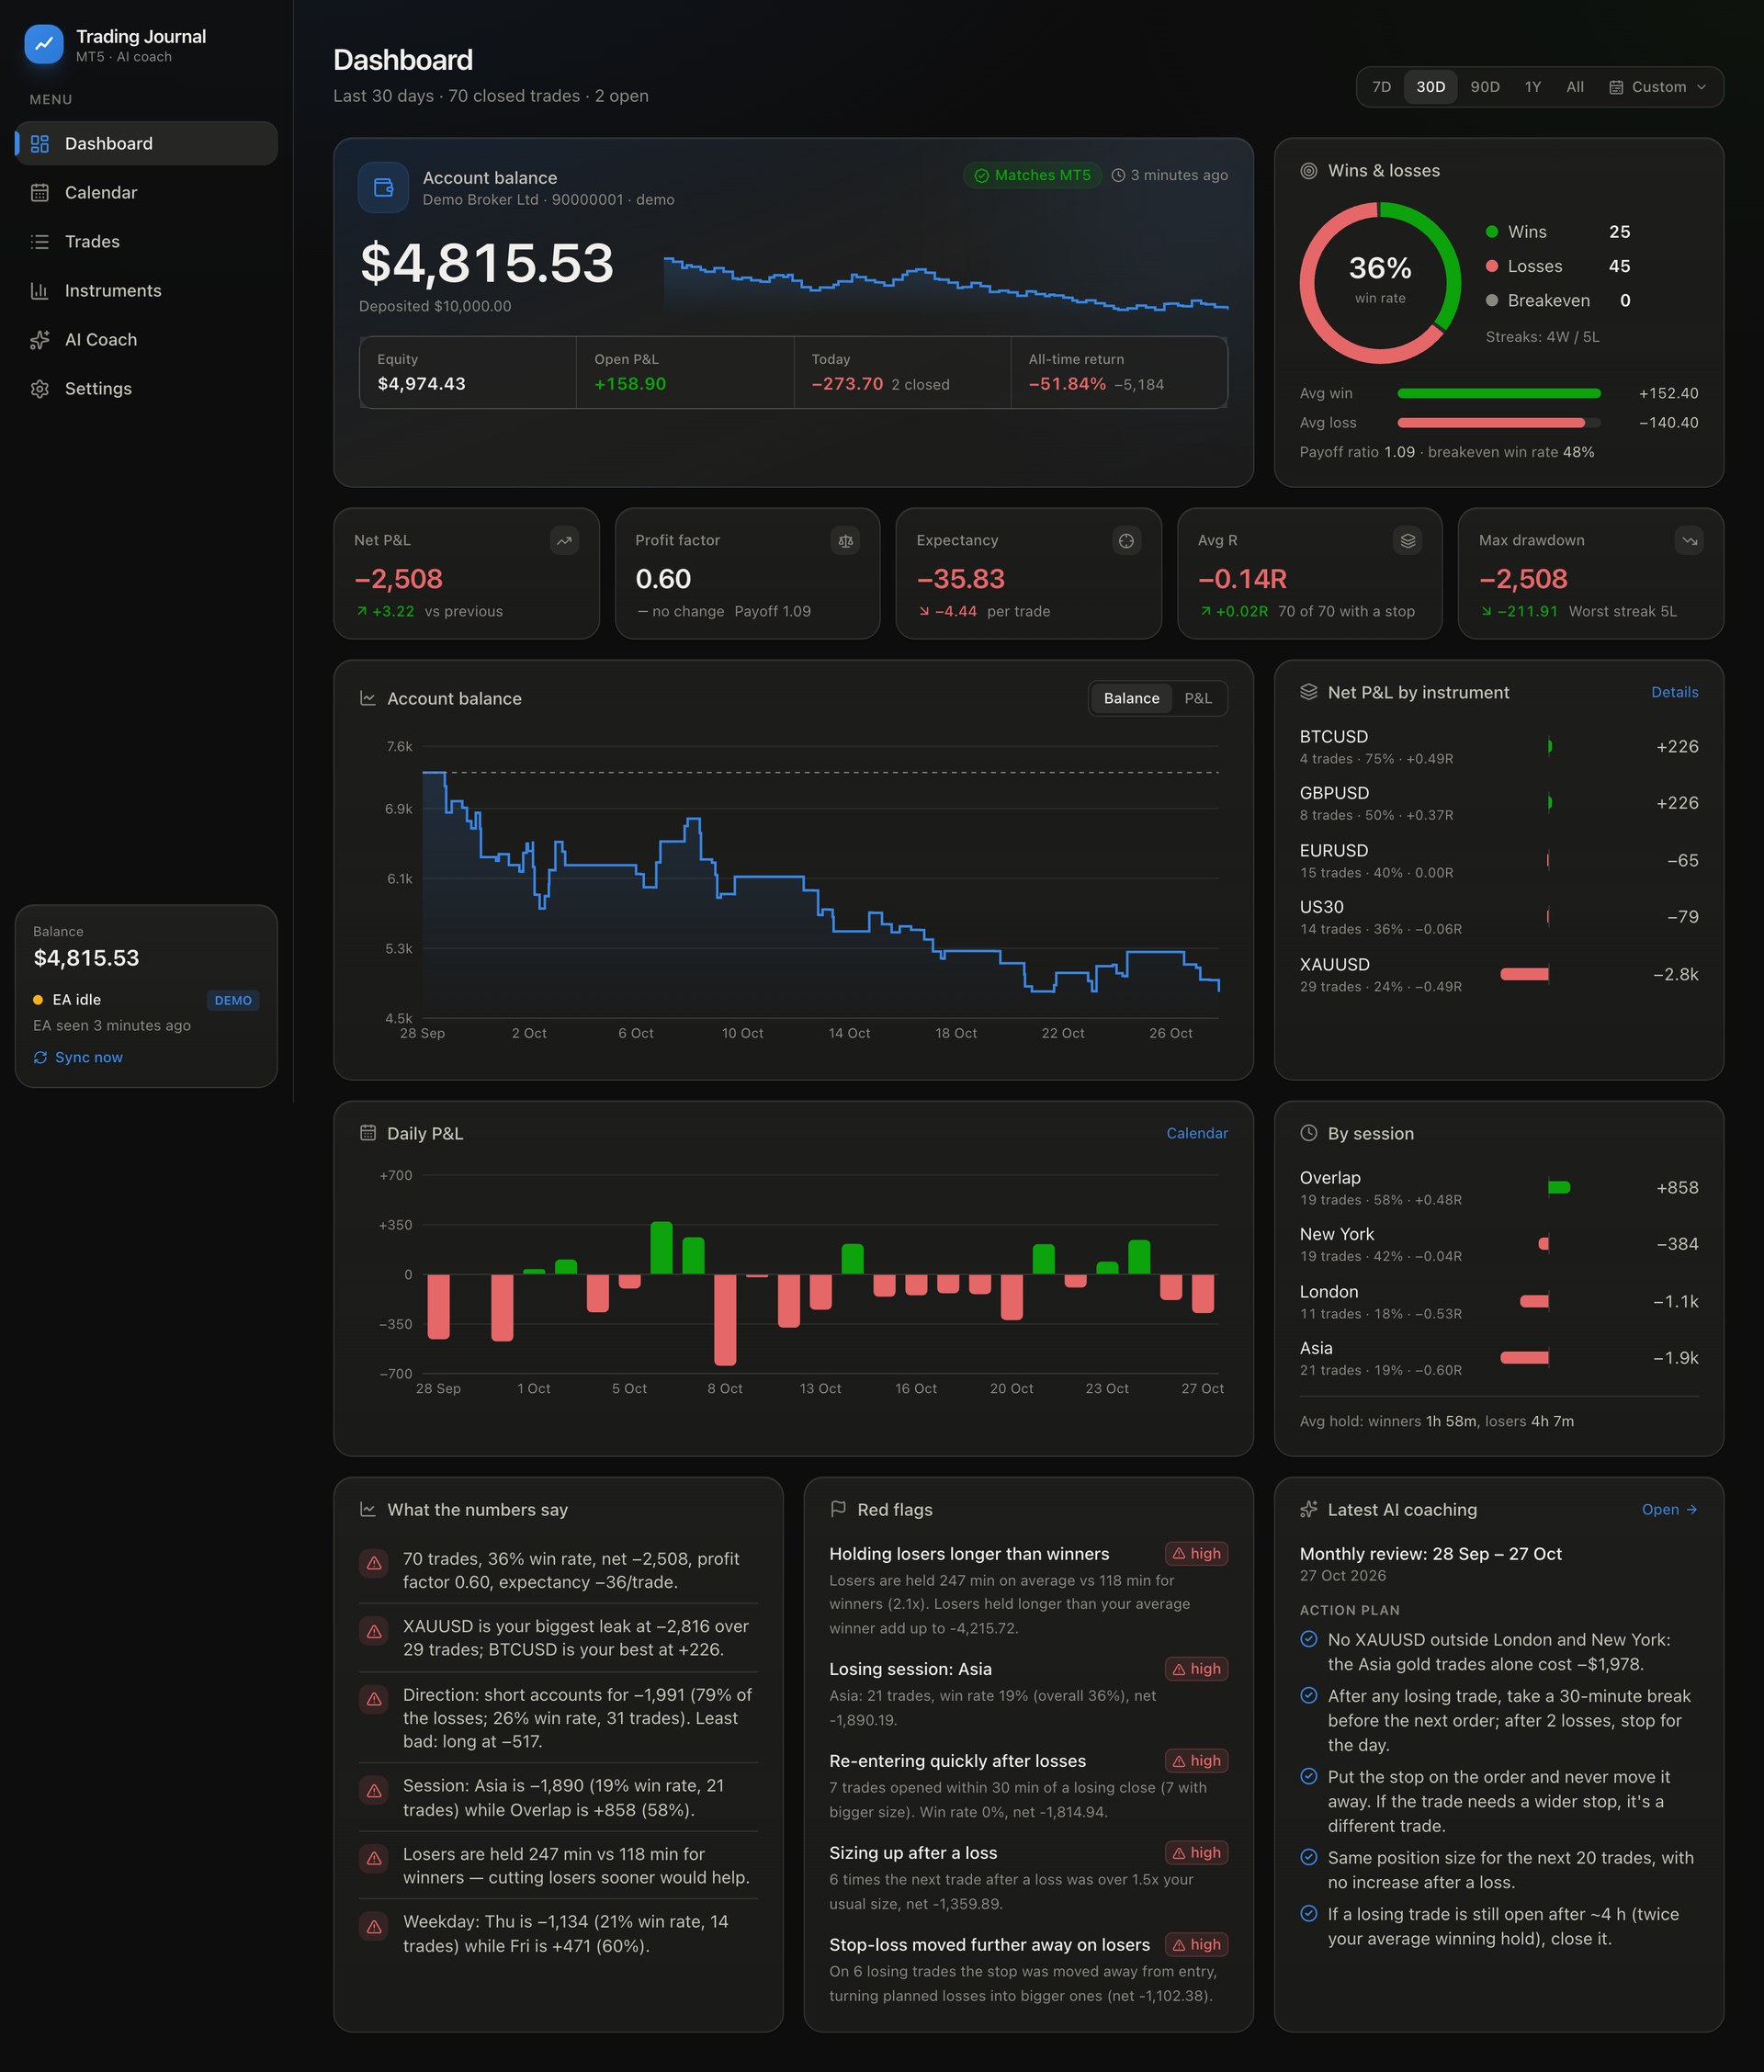Open Calendar from the sidebar menu
1764x2072 pixels.
pyautogui.click(x=146, y=192)
